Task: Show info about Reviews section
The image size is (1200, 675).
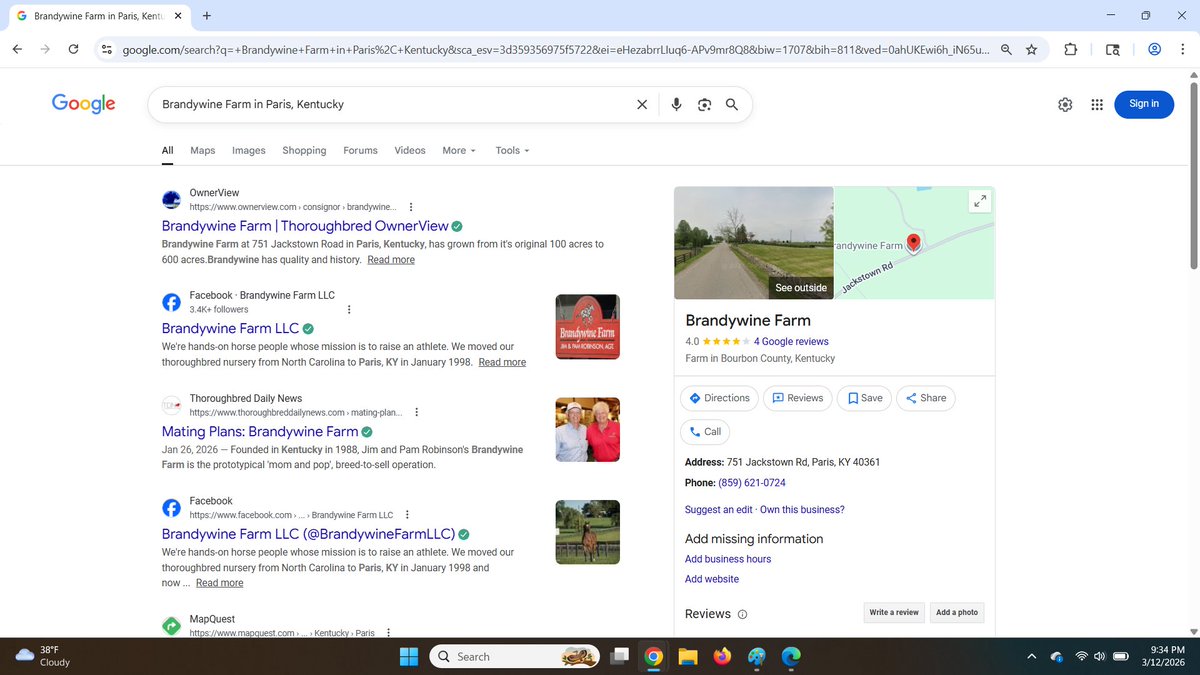Action: click(742, 614)
